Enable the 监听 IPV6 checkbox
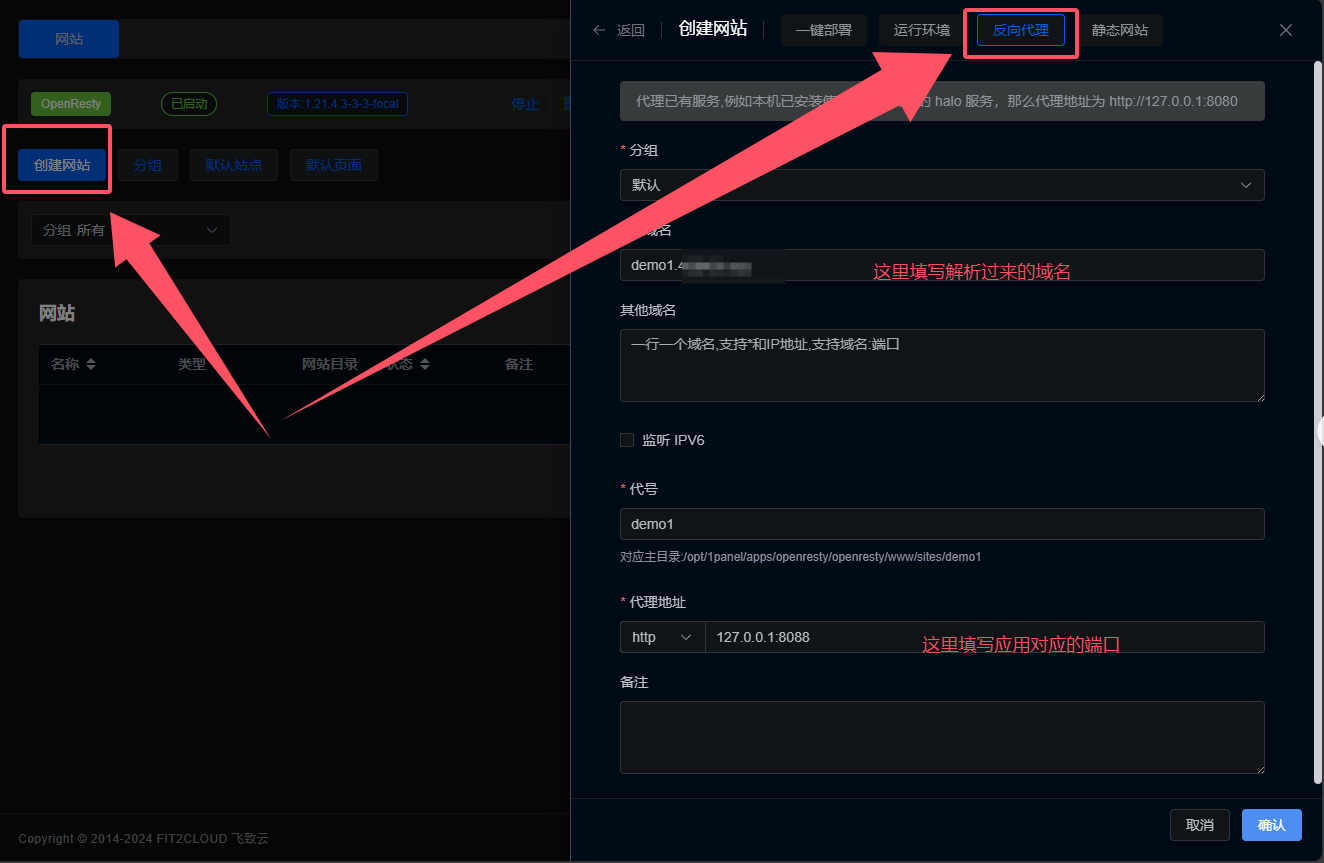Screen dimensions: 1324x863 point(627,440)
